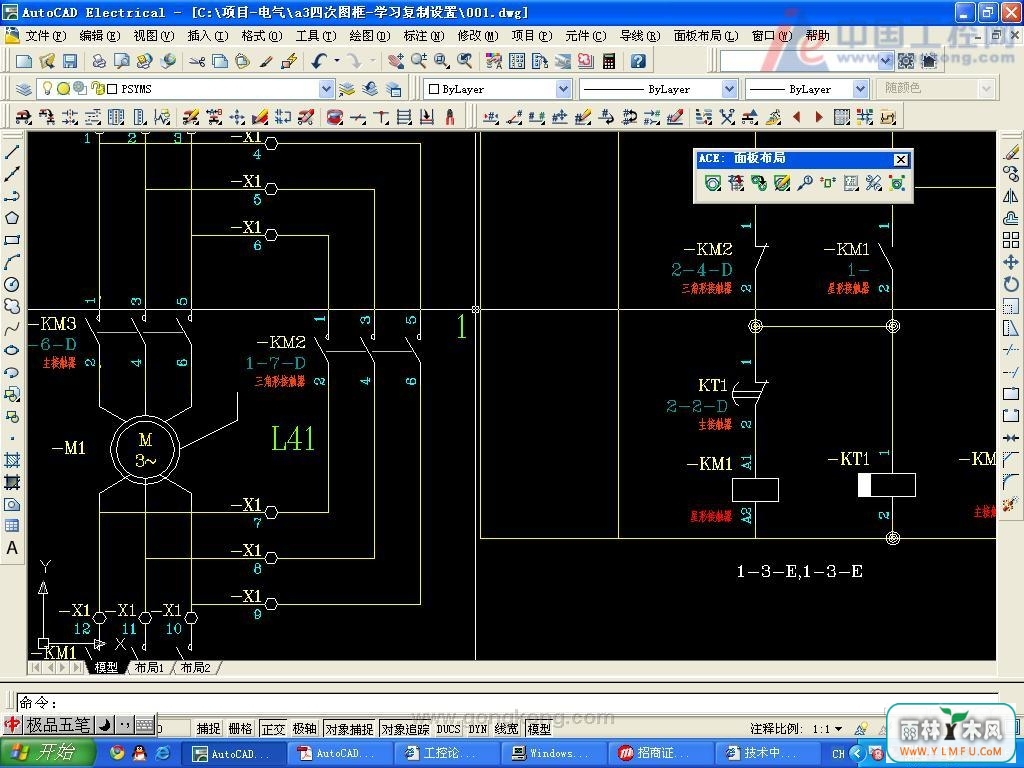1024x768 pixels.
Task: Open the 文件 menu
Action: tap(46, 36)
